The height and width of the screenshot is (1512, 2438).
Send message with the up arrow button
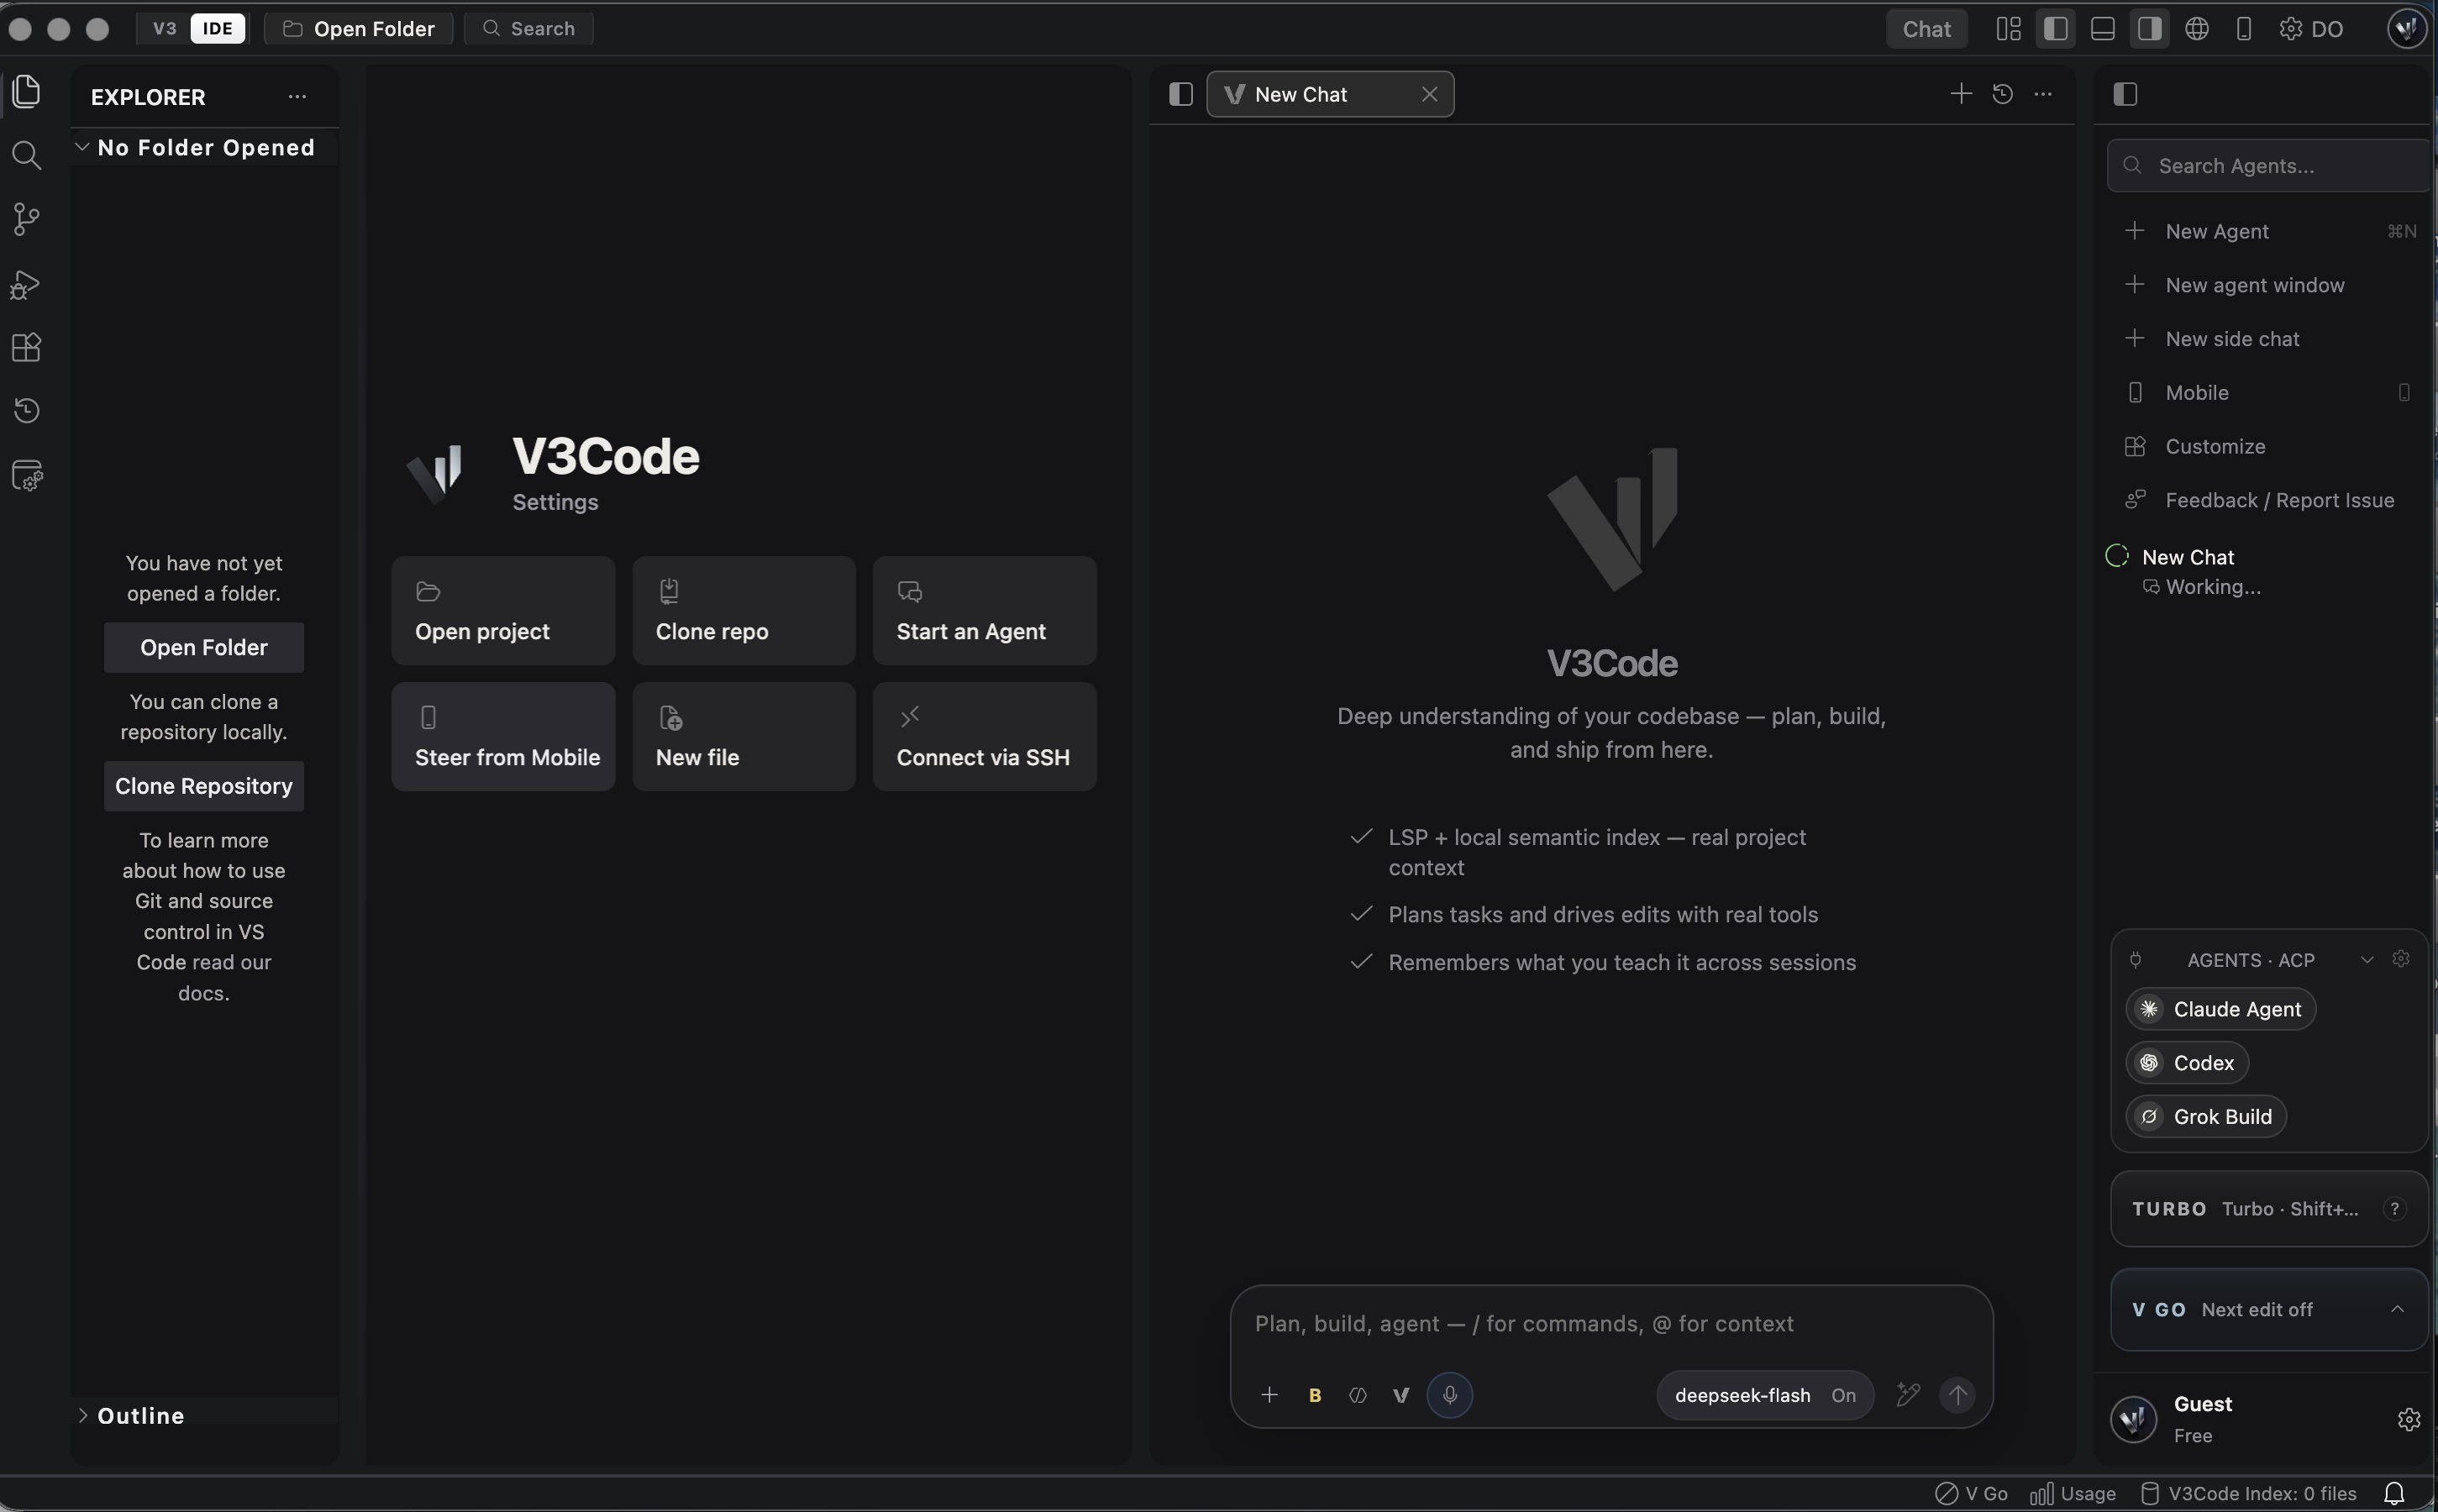click(1957, 1395)
